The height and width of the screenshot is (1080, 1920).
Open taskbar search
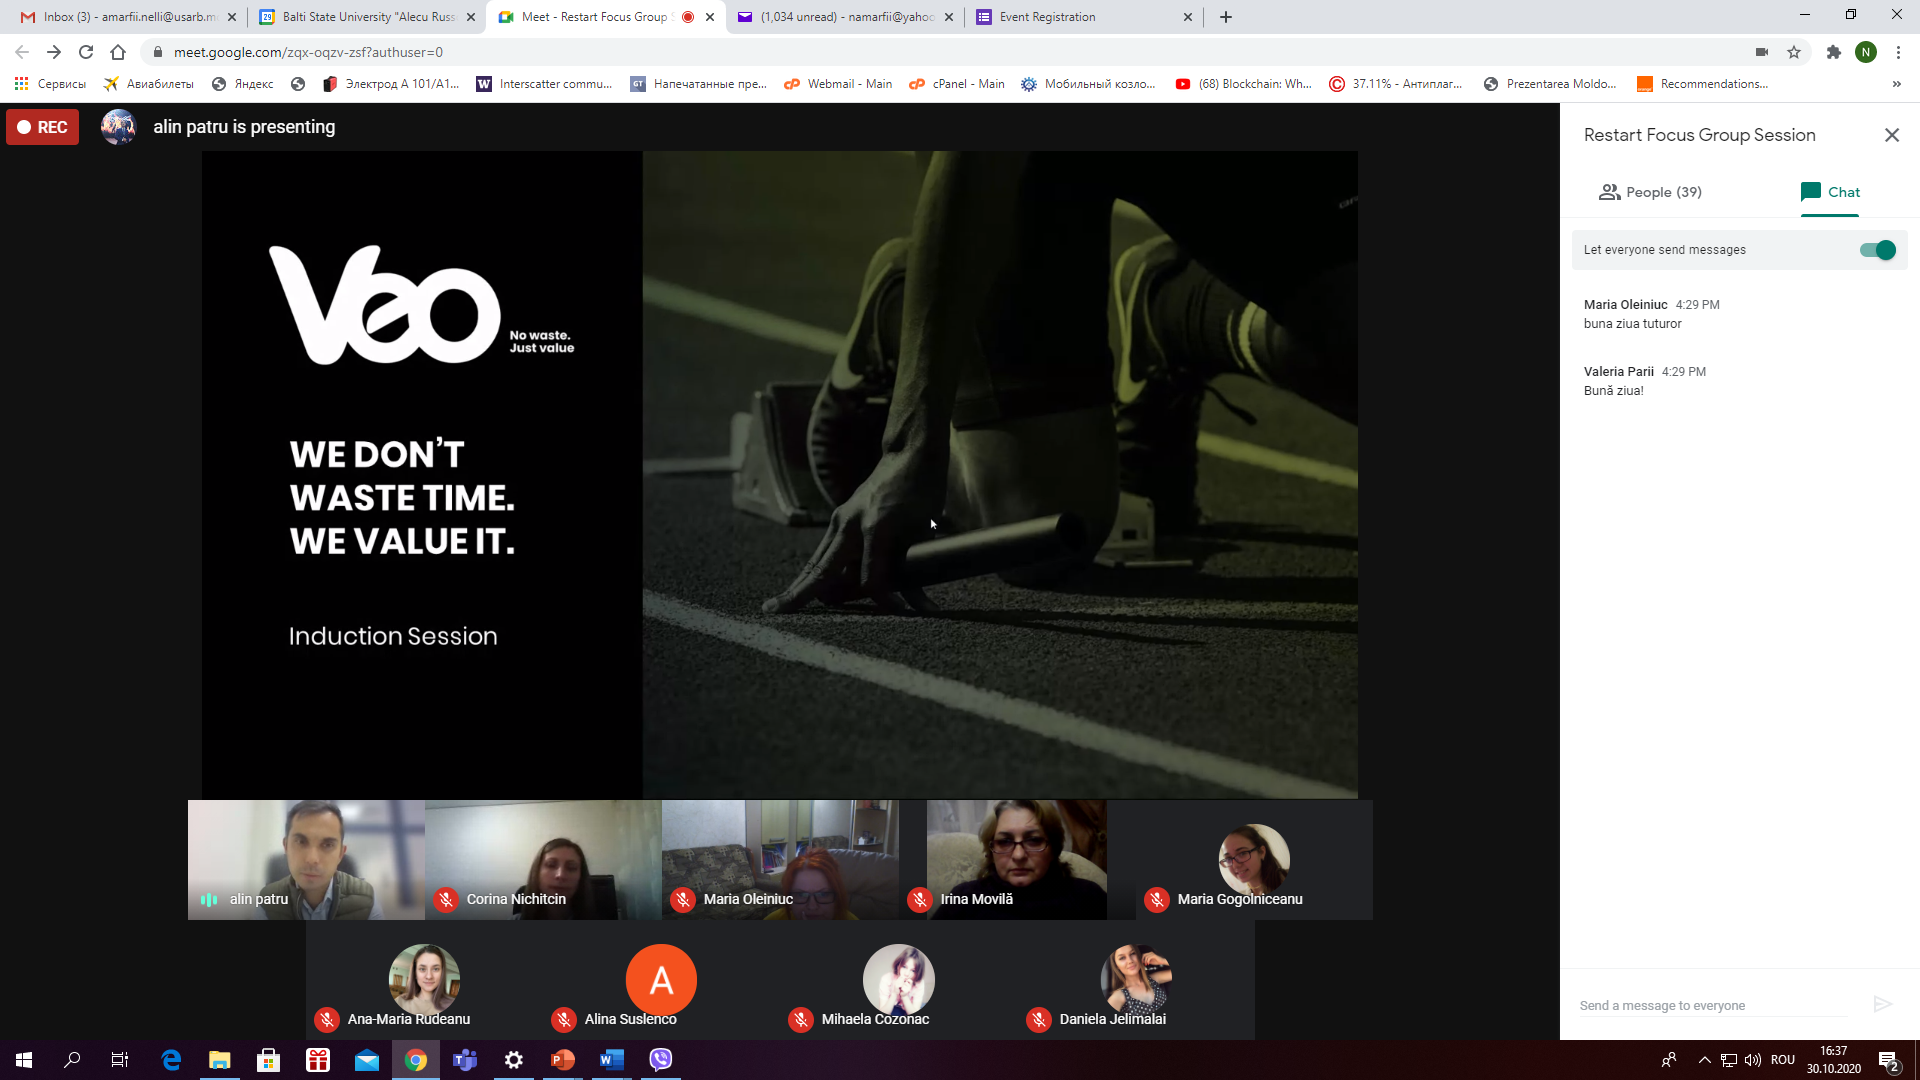tap(72, 1059)
